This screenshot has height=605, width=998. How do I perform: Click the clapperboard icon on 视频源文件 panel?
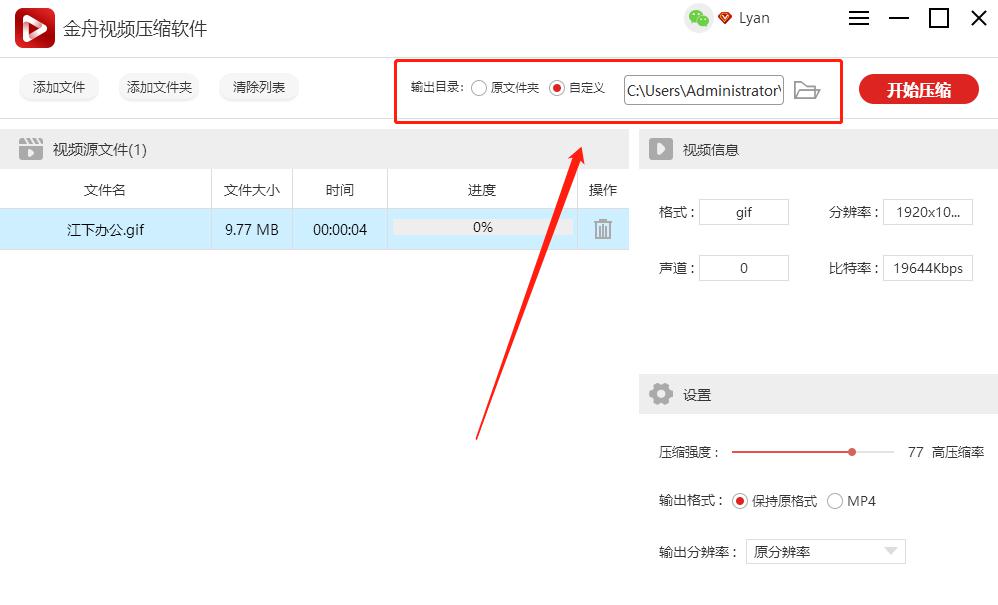[31, 149]
